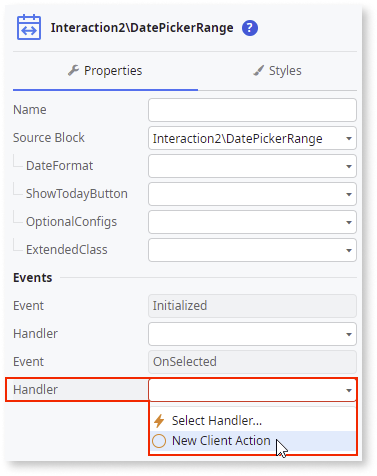Switch to the Styles tab

point(277,71)
